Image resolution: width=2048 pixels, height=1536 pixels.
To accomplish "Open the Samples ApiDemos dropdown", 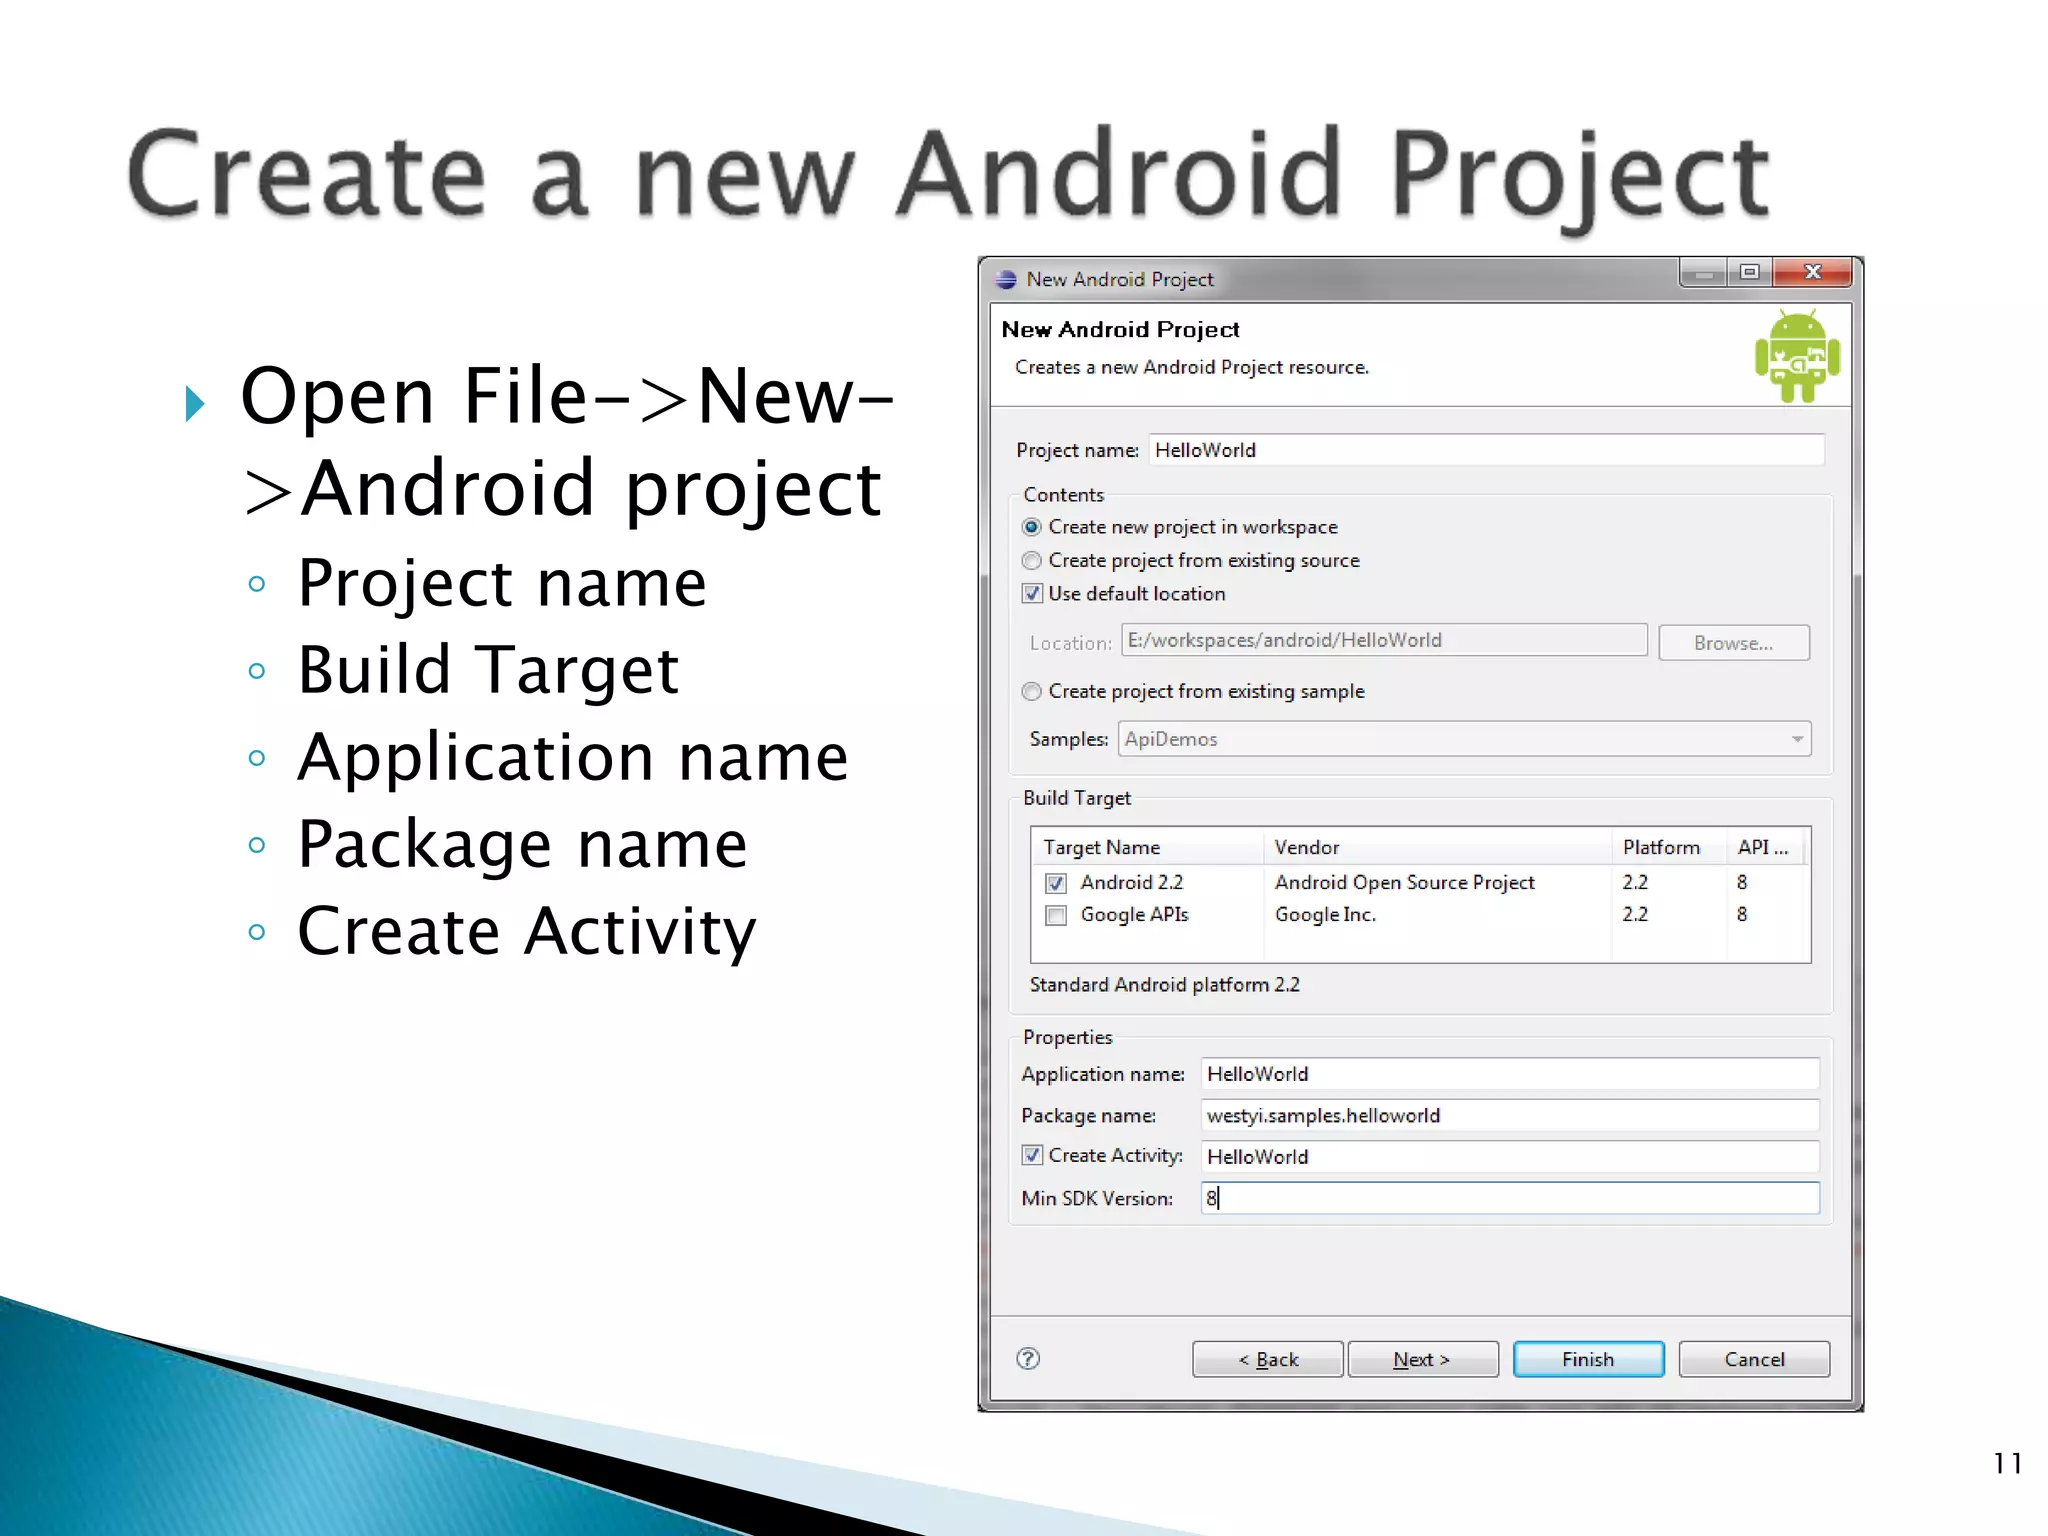I will click(x=1465, y=739).
